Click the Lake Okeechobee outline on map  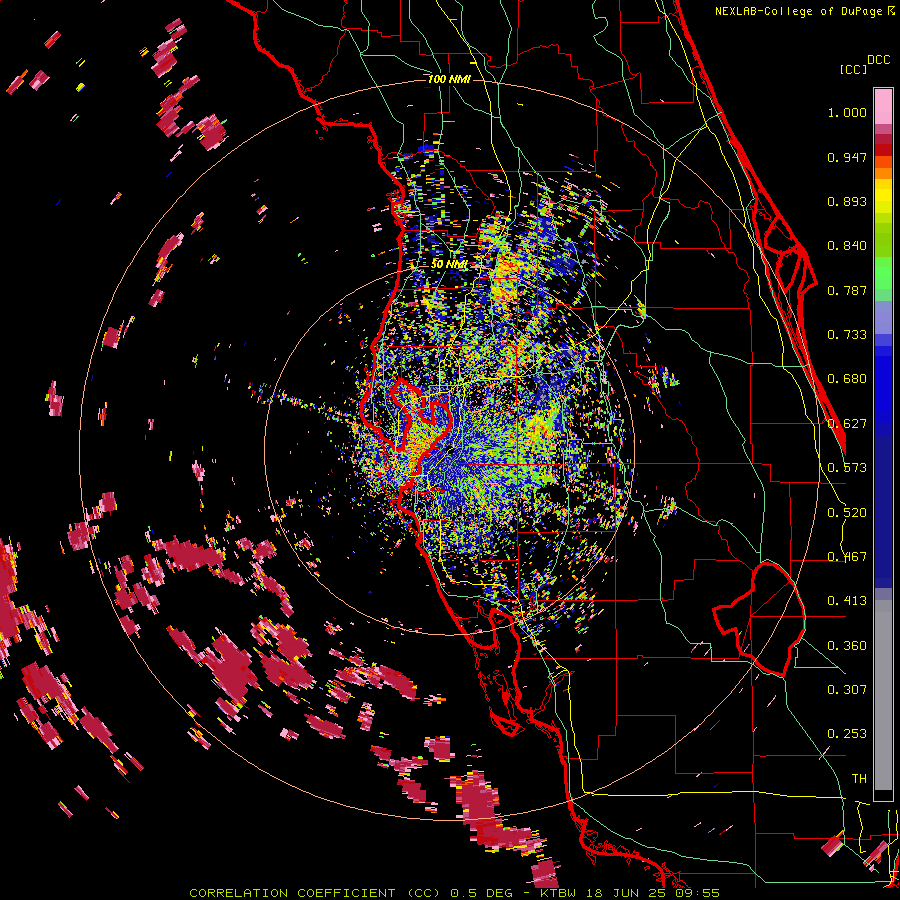coord(759,618)
